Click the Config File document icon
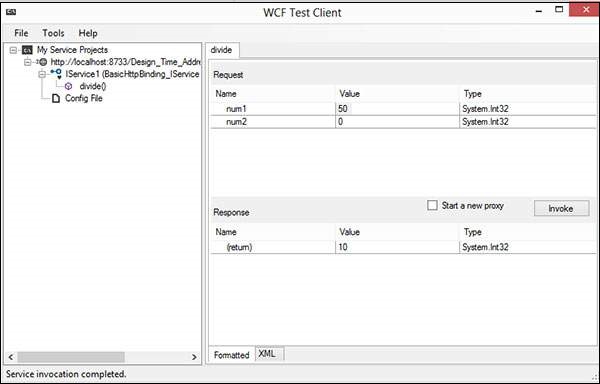600x384 pixels. coord(56,99)
